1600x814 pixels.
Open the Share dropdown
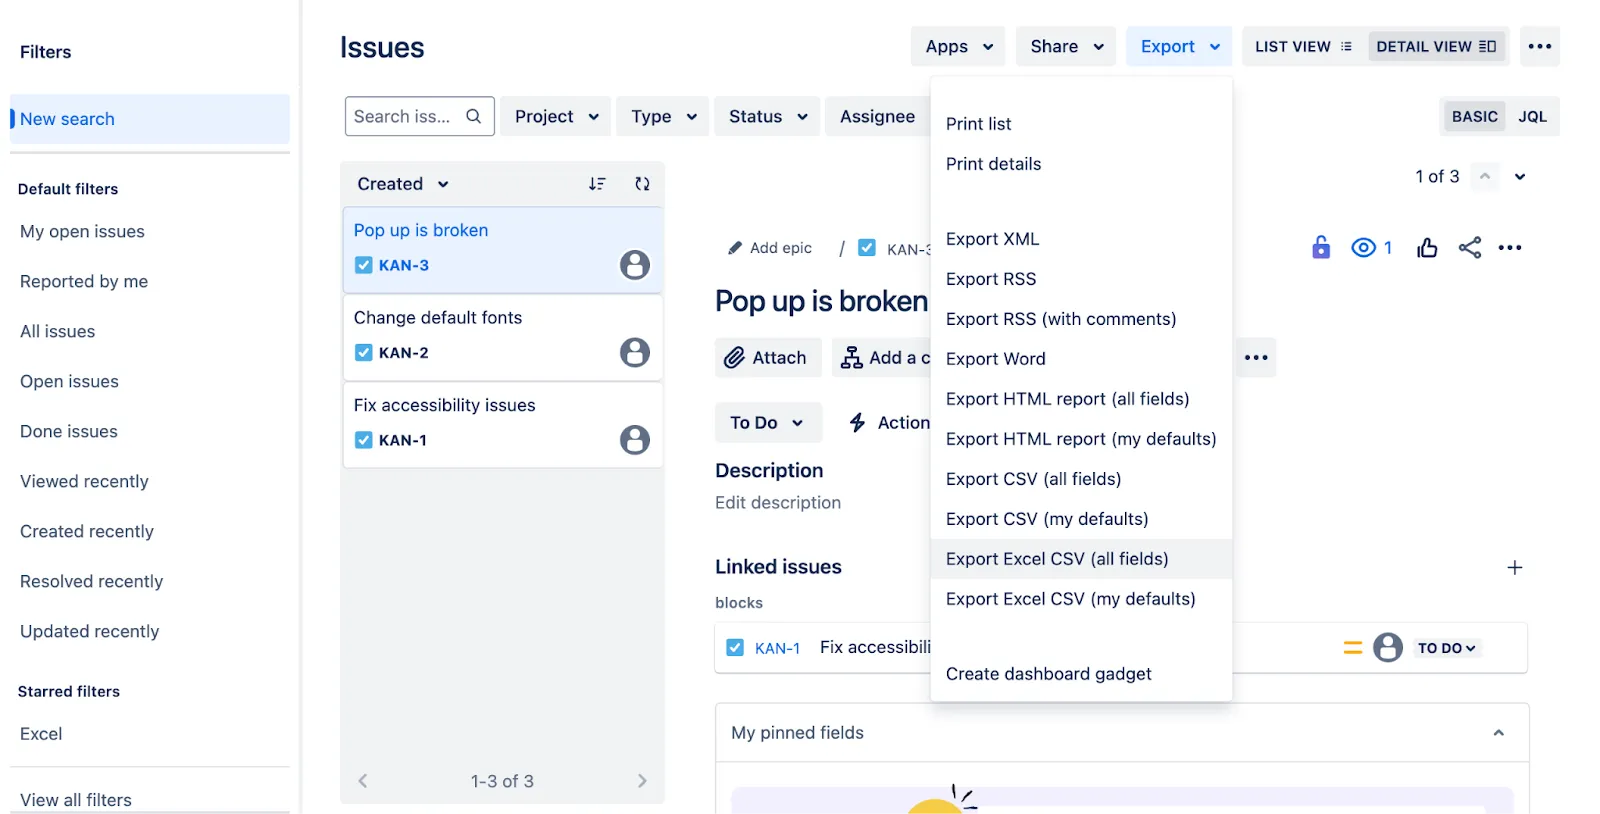tap(1066, 46)
